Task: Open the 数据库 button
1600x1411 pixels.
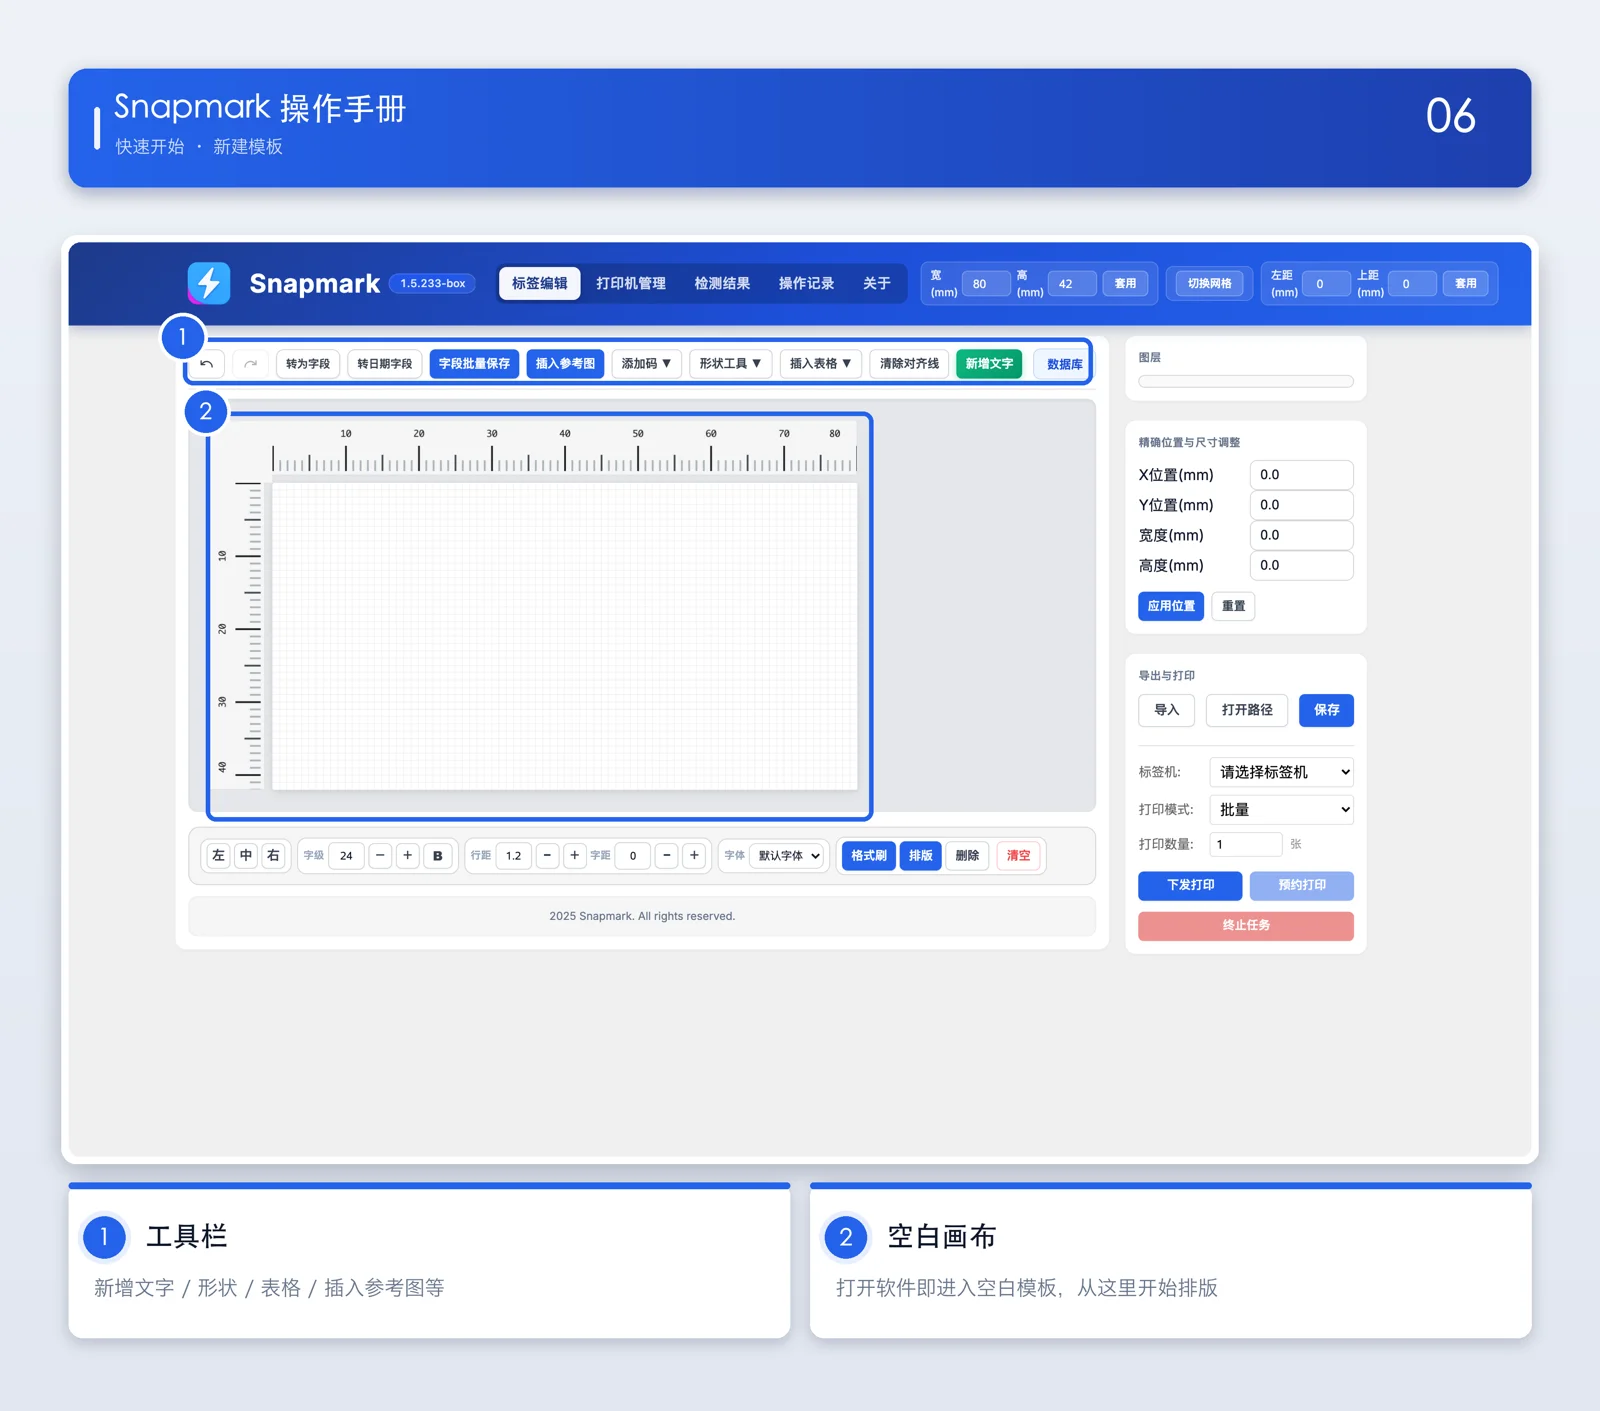Action: tap(1064, 365)
